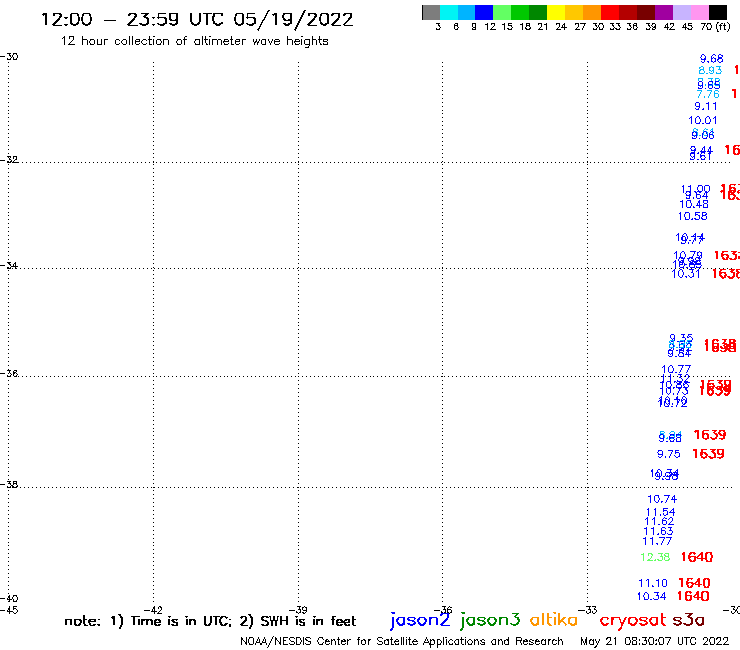Click the wave height value 10.74
This screenshot has width=740, height=650.
(x=662, y=499)
